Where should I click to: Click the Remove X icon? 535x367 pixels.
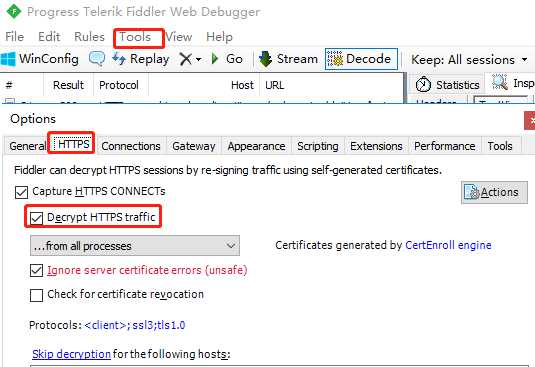click(185, 59)
